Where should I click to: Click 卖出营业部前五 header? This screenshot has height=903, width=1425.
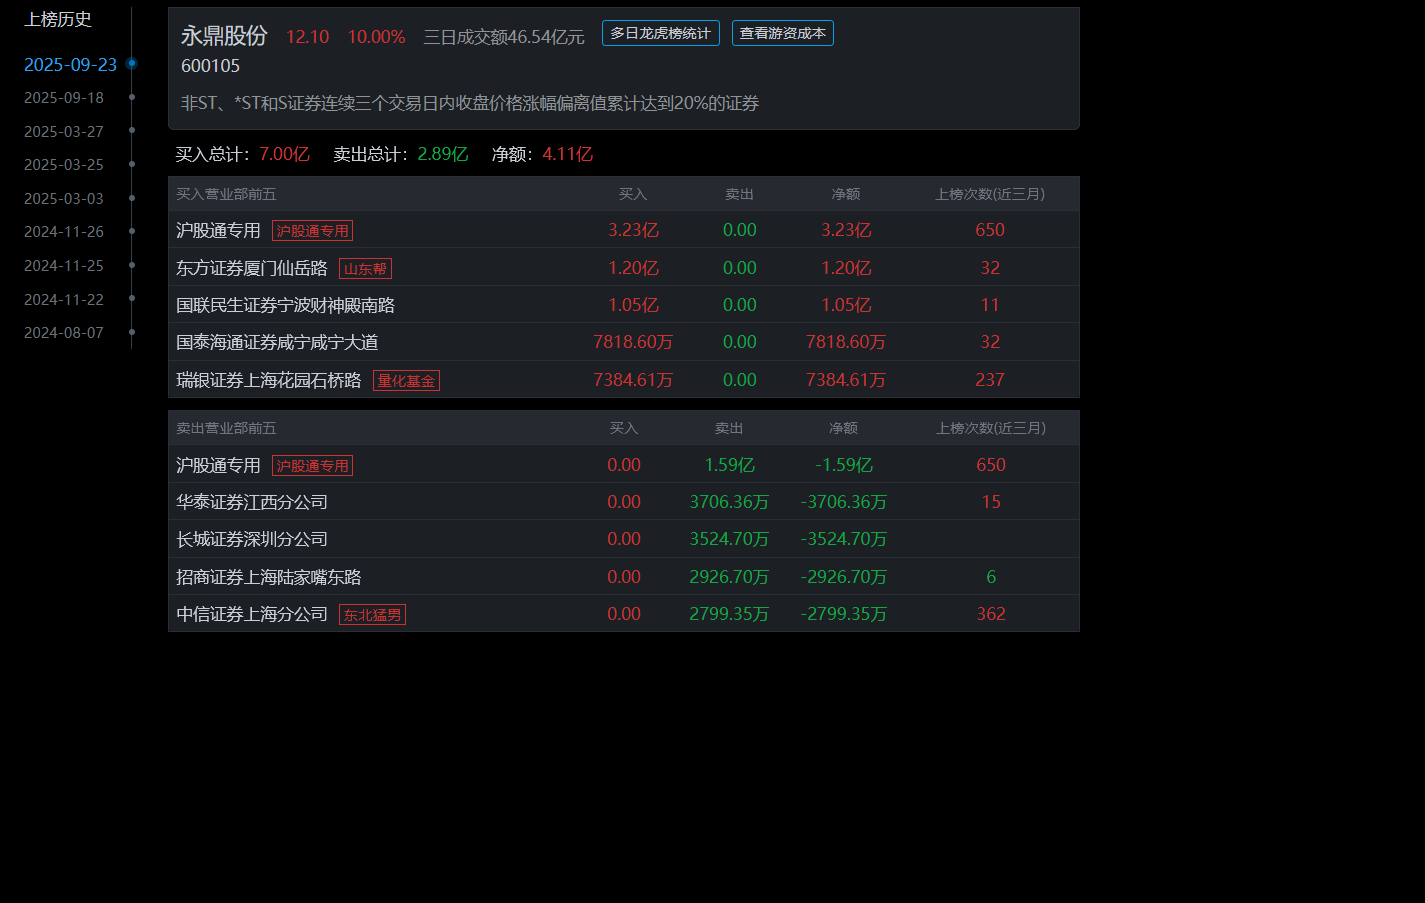click(226, 428)
